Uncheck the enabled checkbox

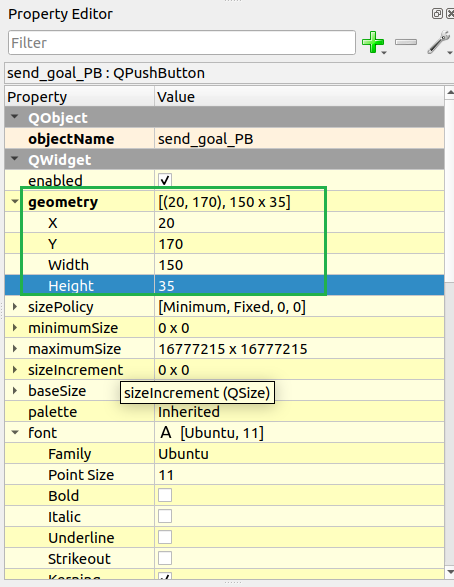tap(165, 180)
